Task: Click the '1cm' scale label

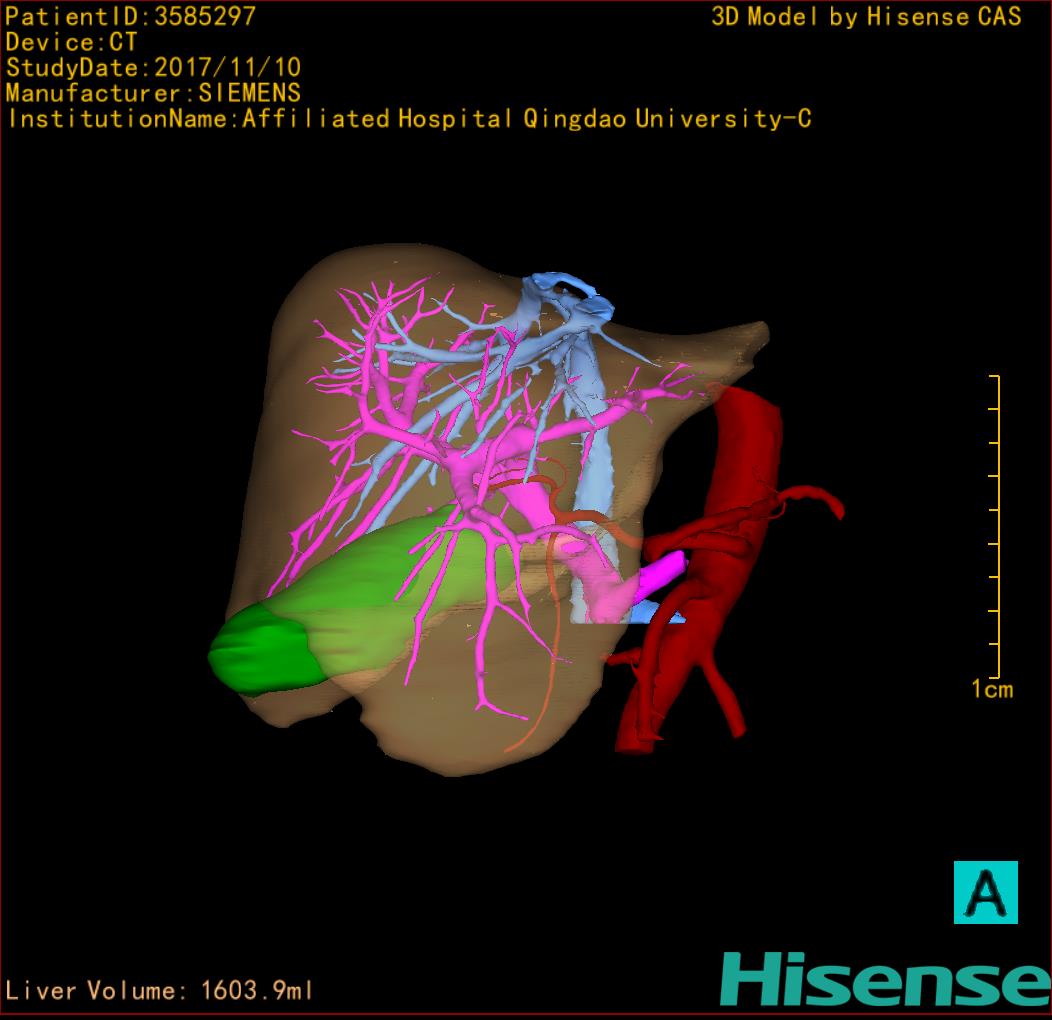Action: pos(991,689)
